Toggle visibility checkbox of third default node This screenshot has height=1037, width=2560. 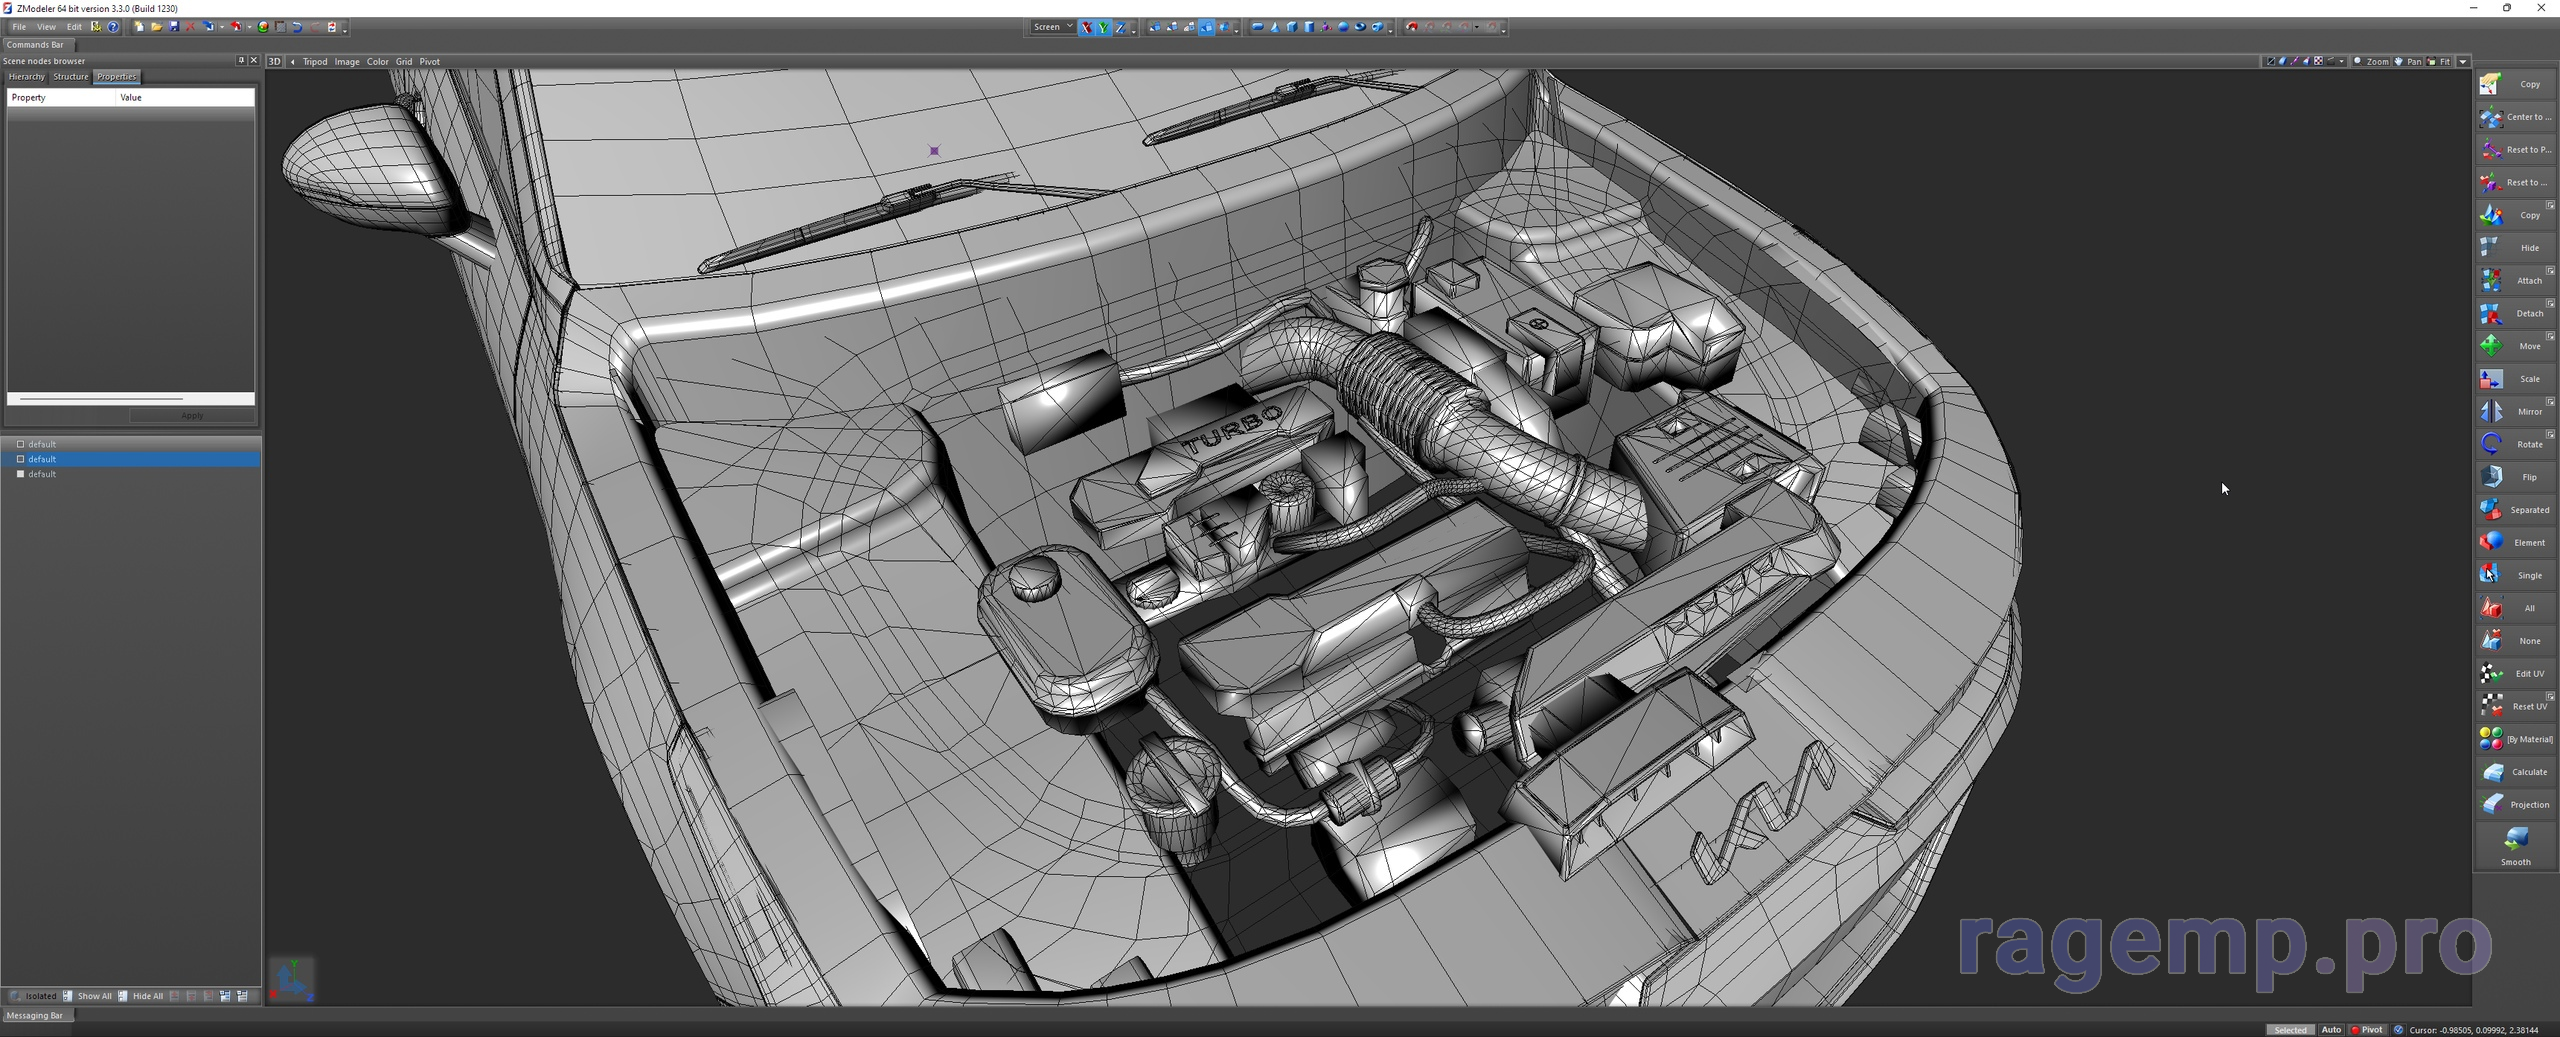pyautogui.click(x=20, y=474)
